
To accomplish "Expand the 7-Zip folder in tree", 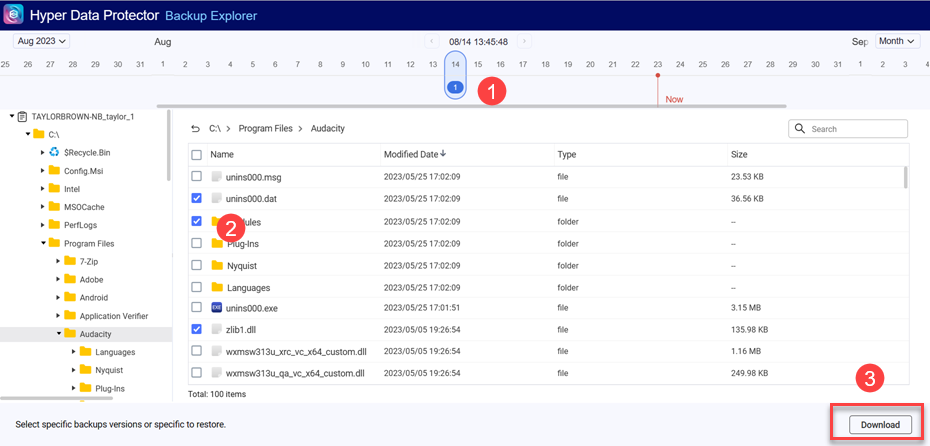I will click(57, 261).
